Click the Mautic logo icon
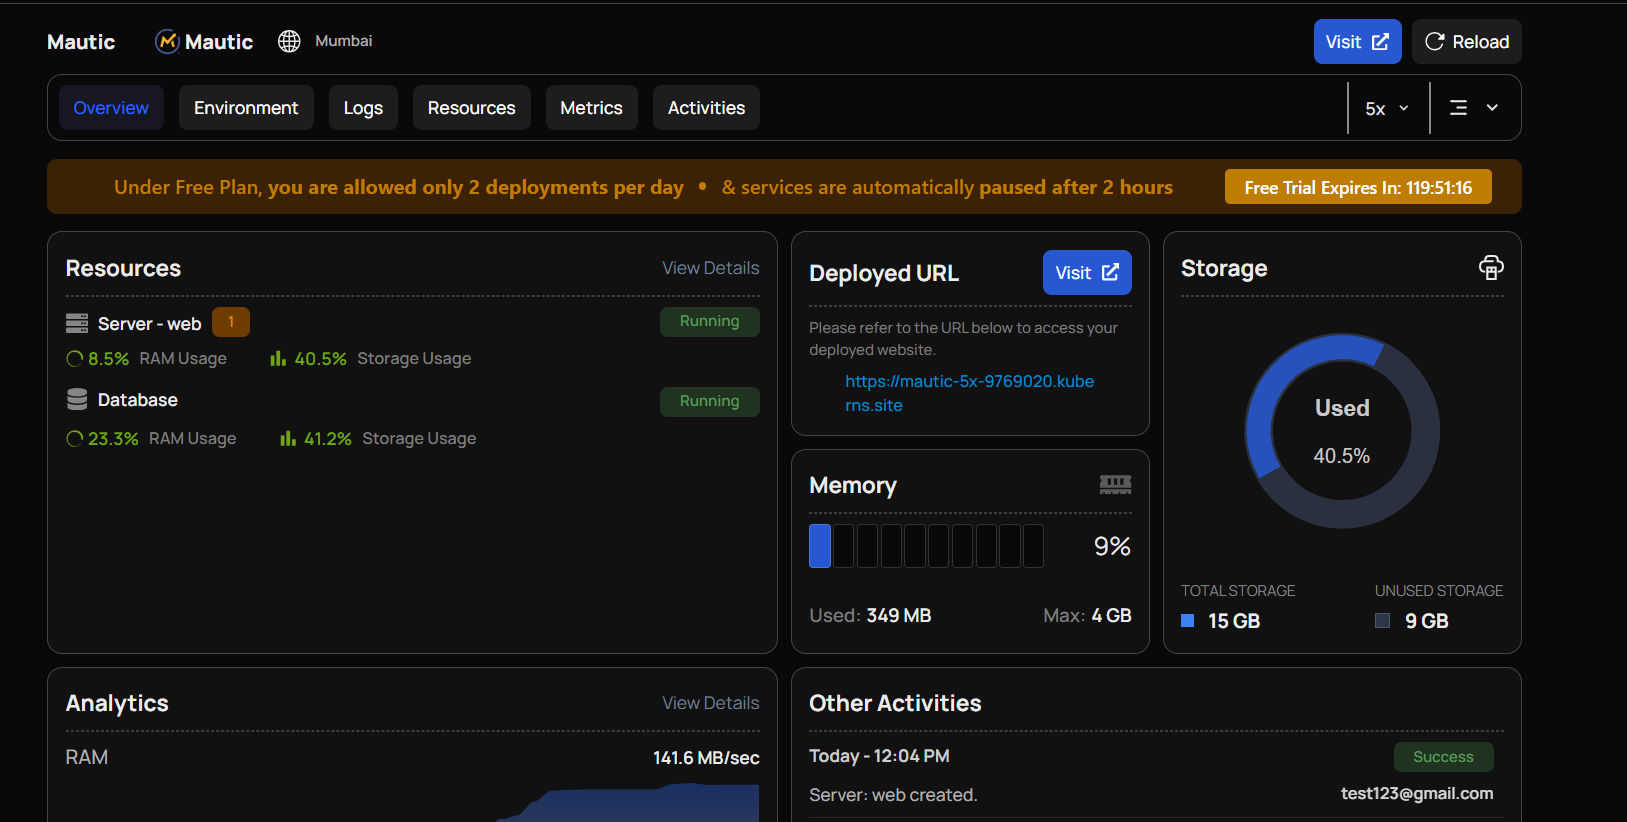1627x822 pixels. coord(167,42)
